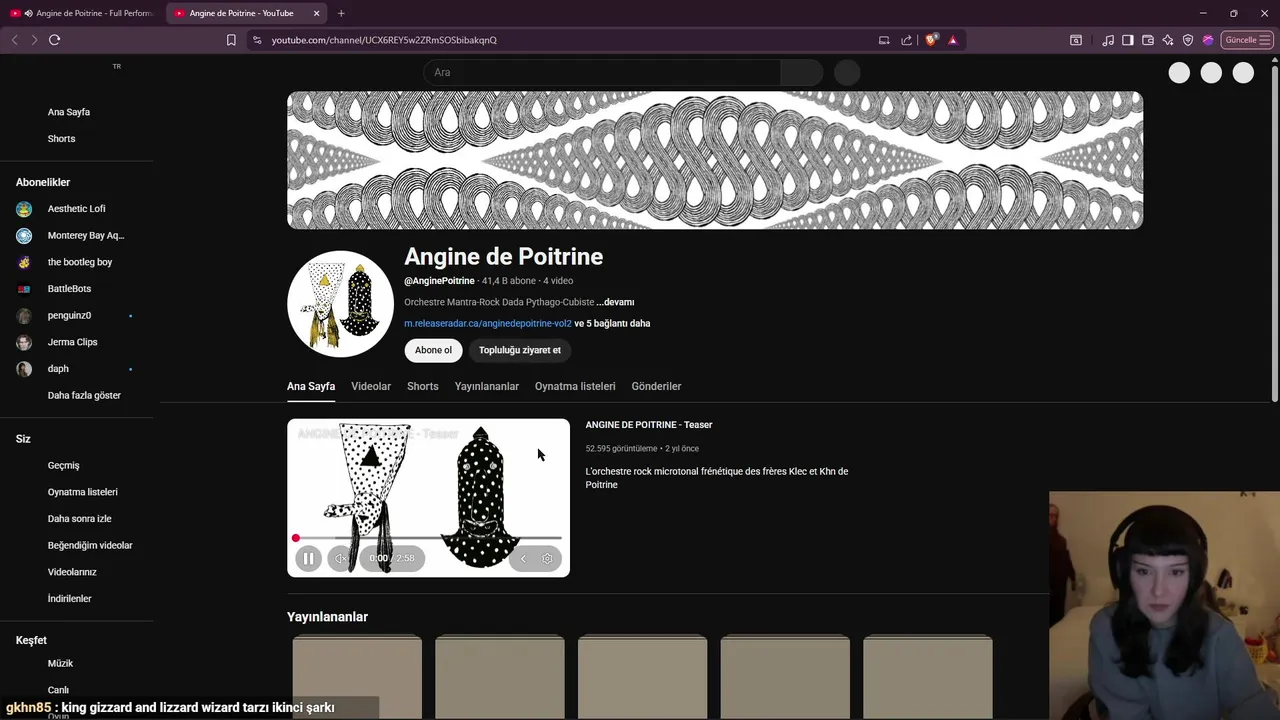The height and width of the screenshot is (720, 1280).
Task: Click the Ara search field
Action: [x=602, y=72]
